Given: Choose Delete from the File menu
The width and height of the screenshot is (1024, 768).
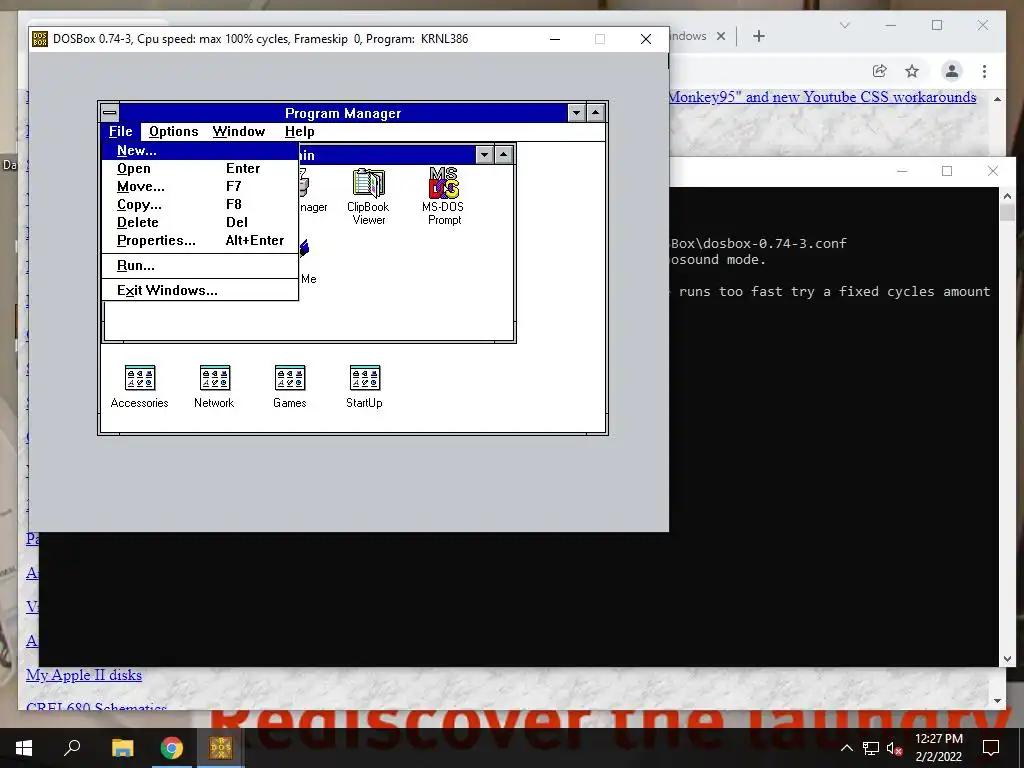Looking at the screenshot, I should point(200,222).
